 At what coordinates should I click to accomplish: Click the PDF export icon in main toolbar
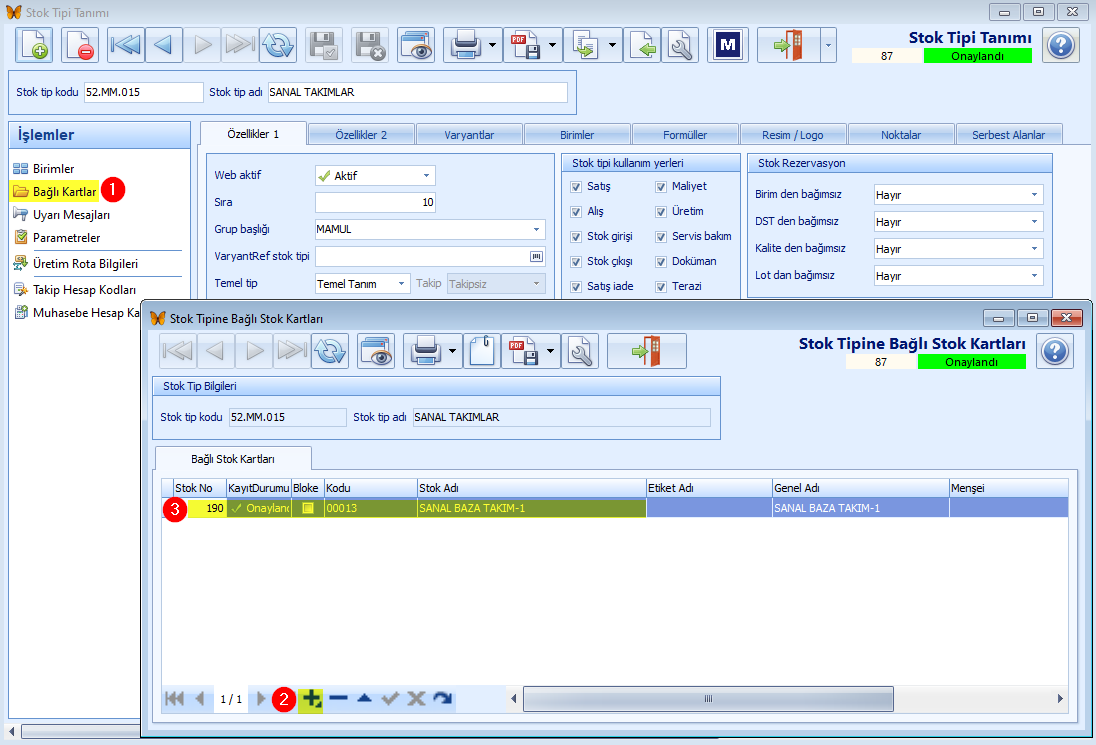524,45
